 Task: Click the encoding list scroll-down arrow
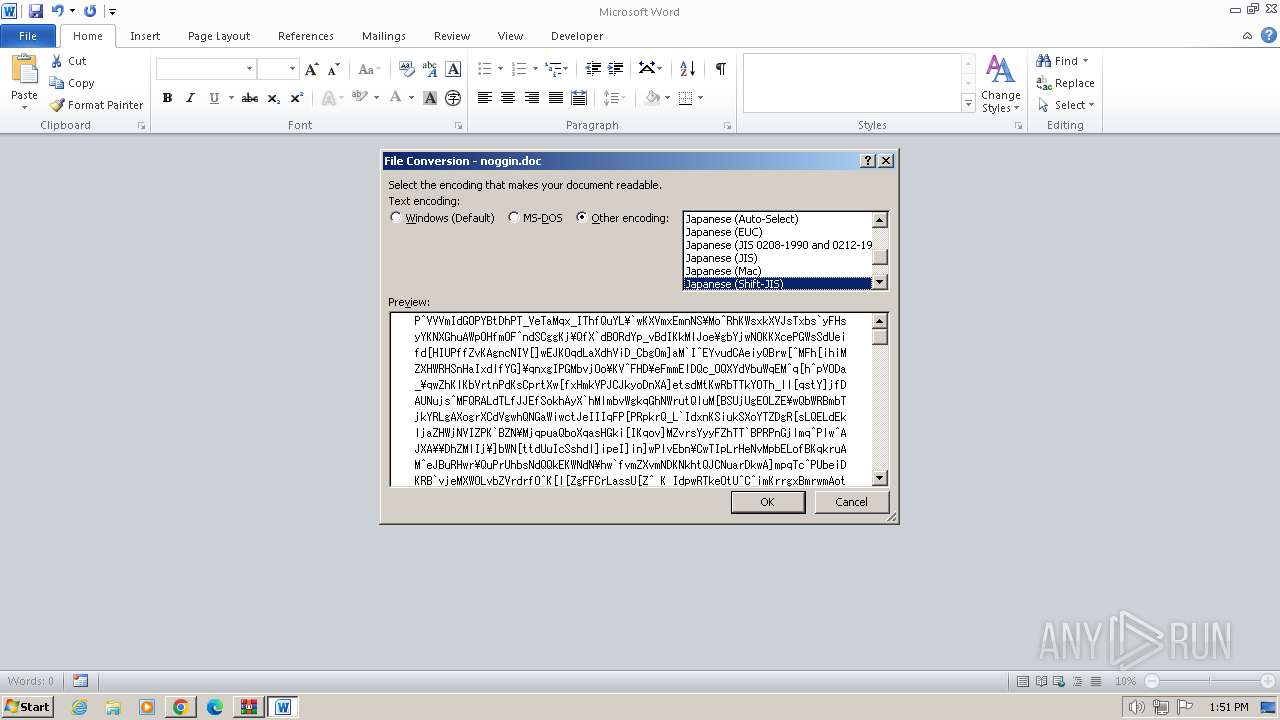click(880, 283)
